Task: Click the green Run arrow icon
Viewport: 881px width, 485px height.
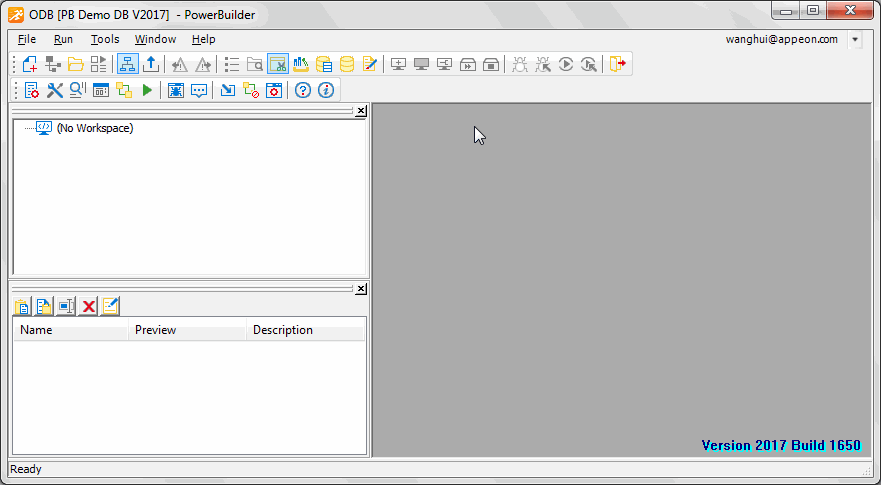Action: click(x=147, y=91)
